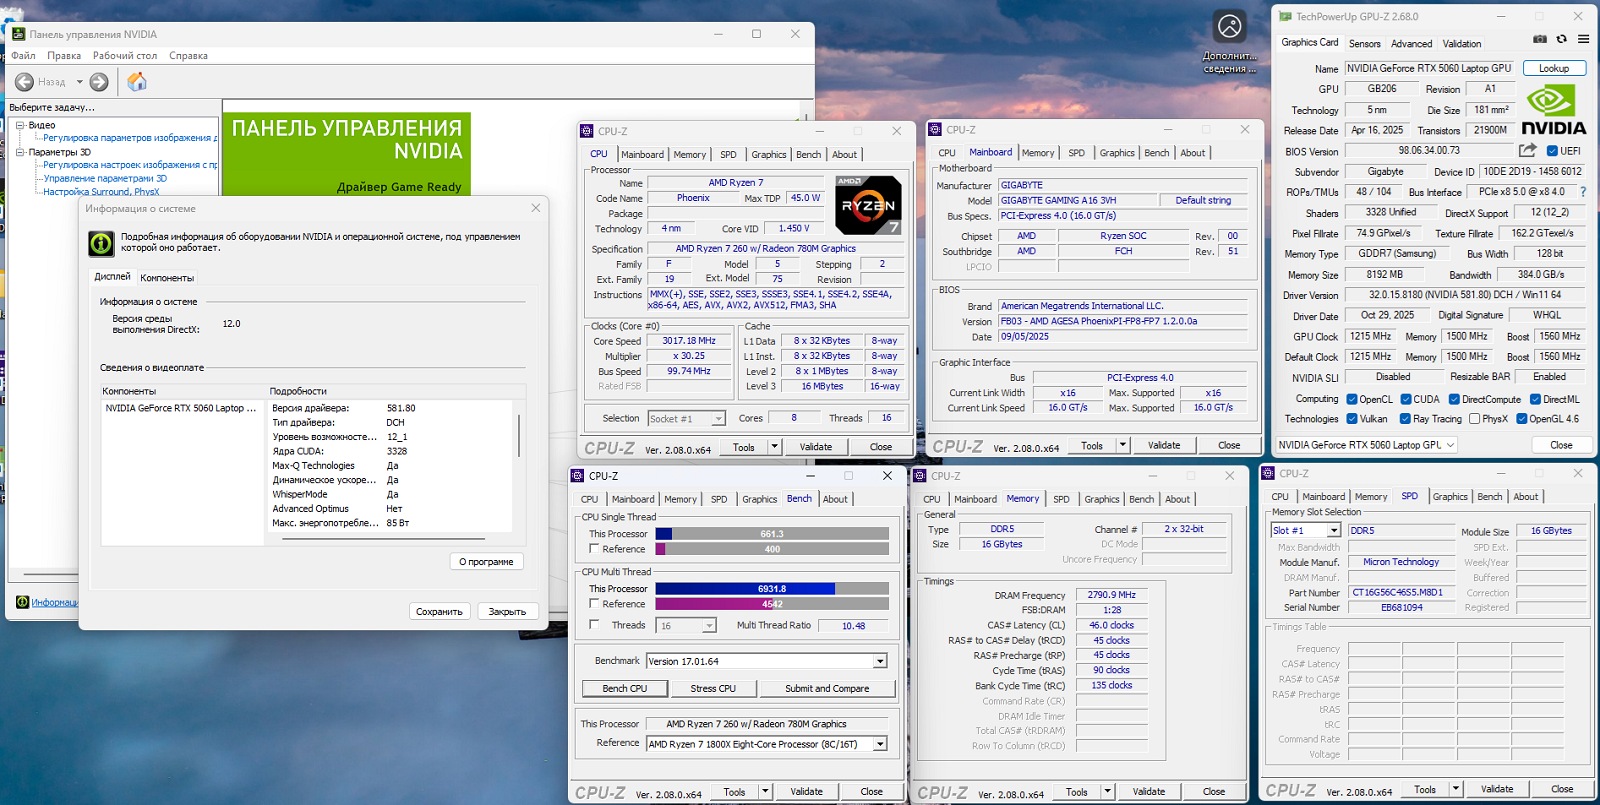Image resolution: width=1600 pixels, height=805 pixels.
Task: Click the BIOS share/export icon
Action: [x=1527, y=151]
